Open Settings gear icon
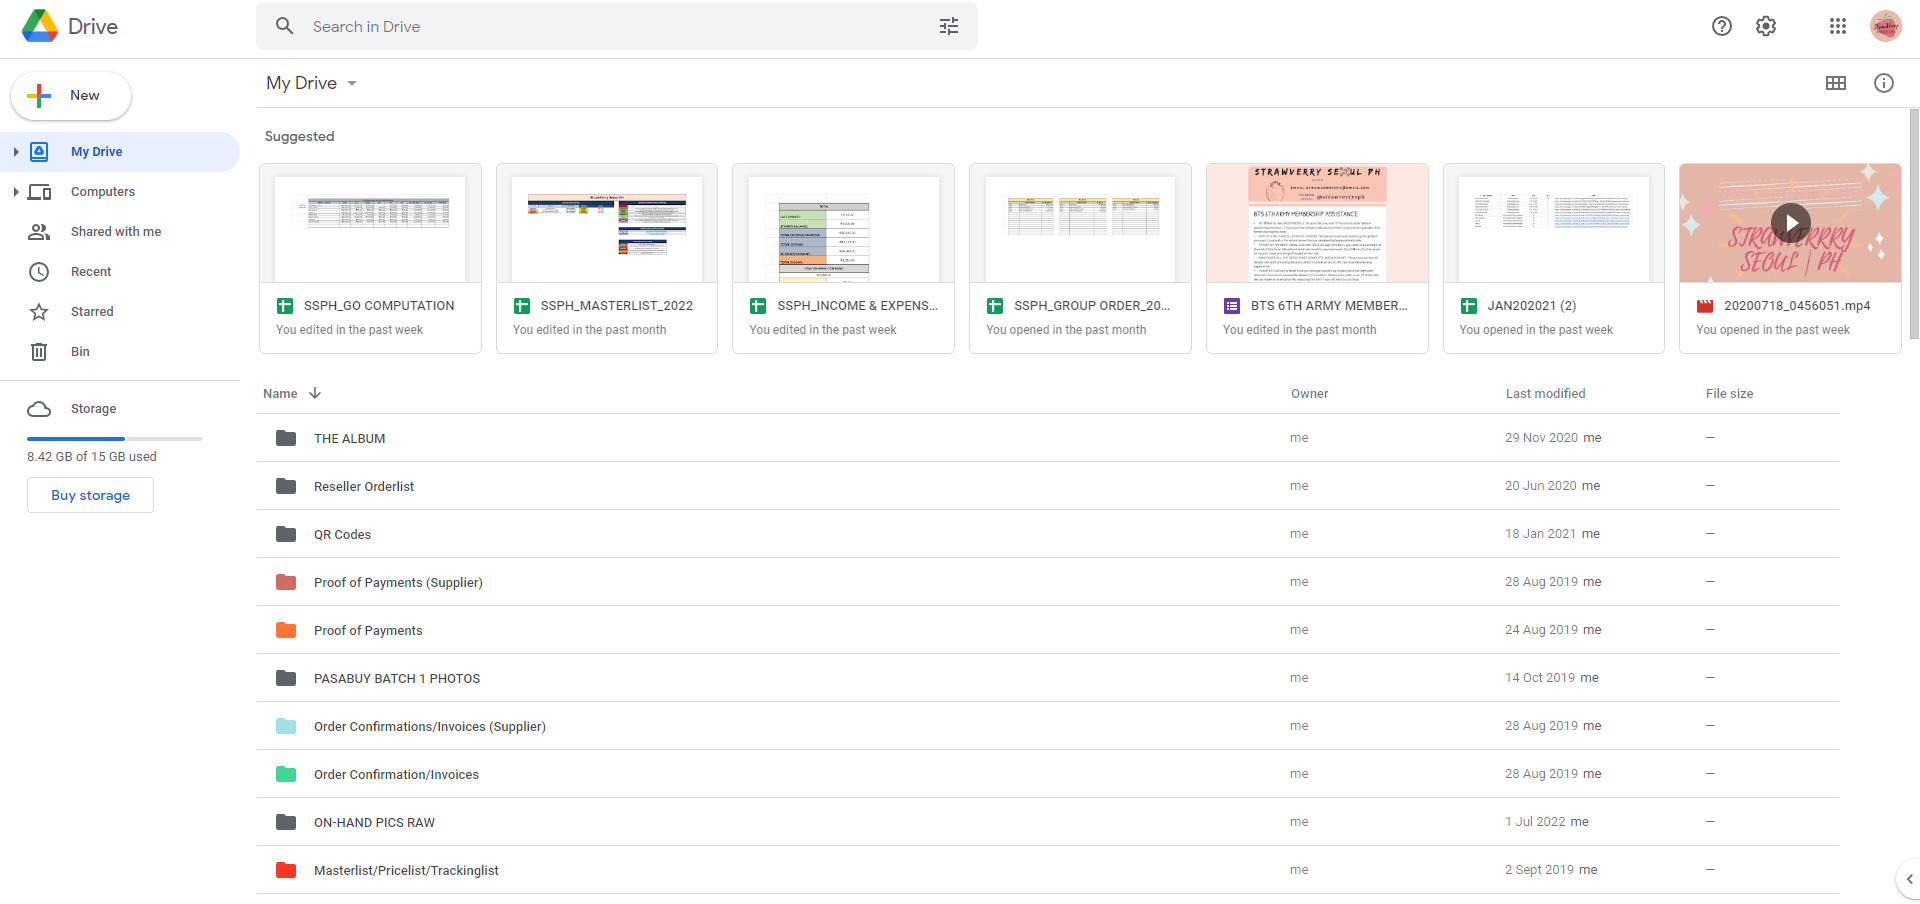 click(1766, 26)
